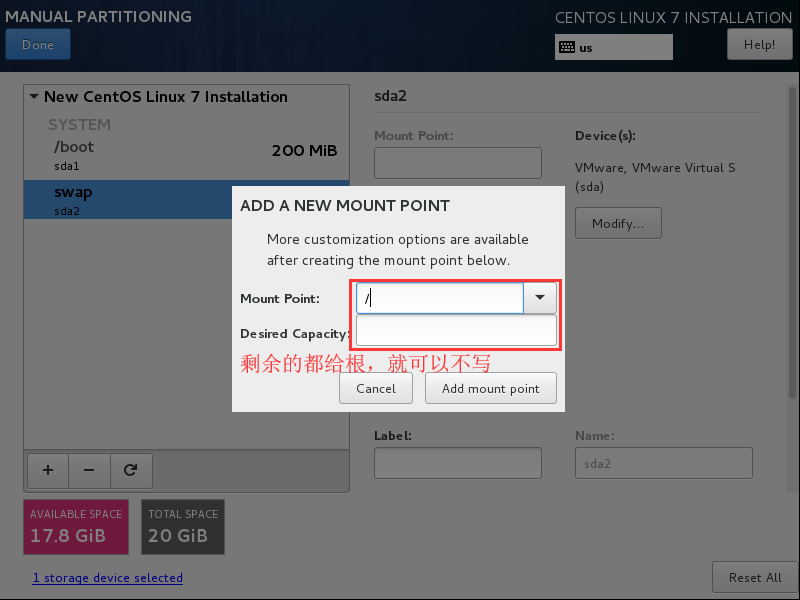The width and height of the screenshot is (800, 600).
Task: Click the AVAILABLE SPACE 17.8 GiB box
Action: point(76,527)
